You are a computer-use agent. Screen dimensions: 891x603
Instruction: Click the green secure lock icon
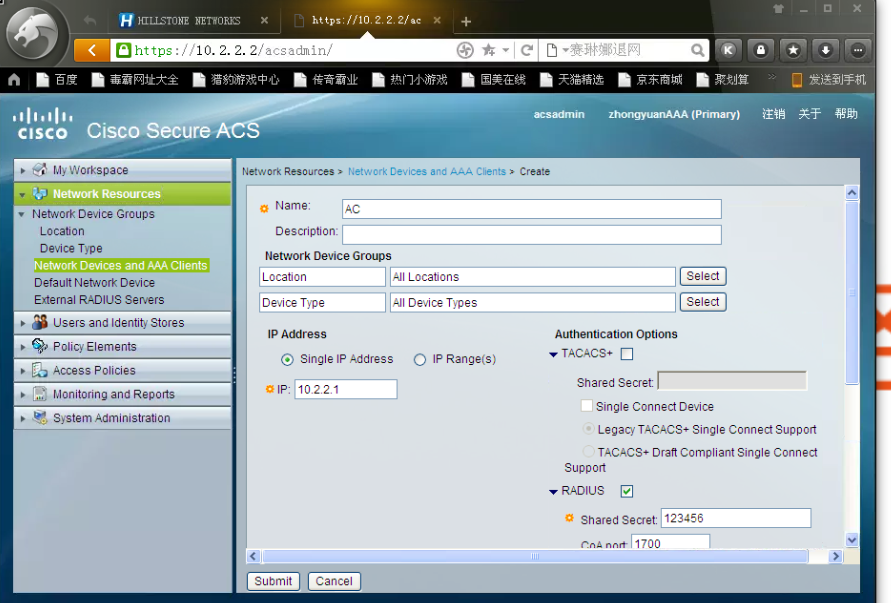click(123, 50)
